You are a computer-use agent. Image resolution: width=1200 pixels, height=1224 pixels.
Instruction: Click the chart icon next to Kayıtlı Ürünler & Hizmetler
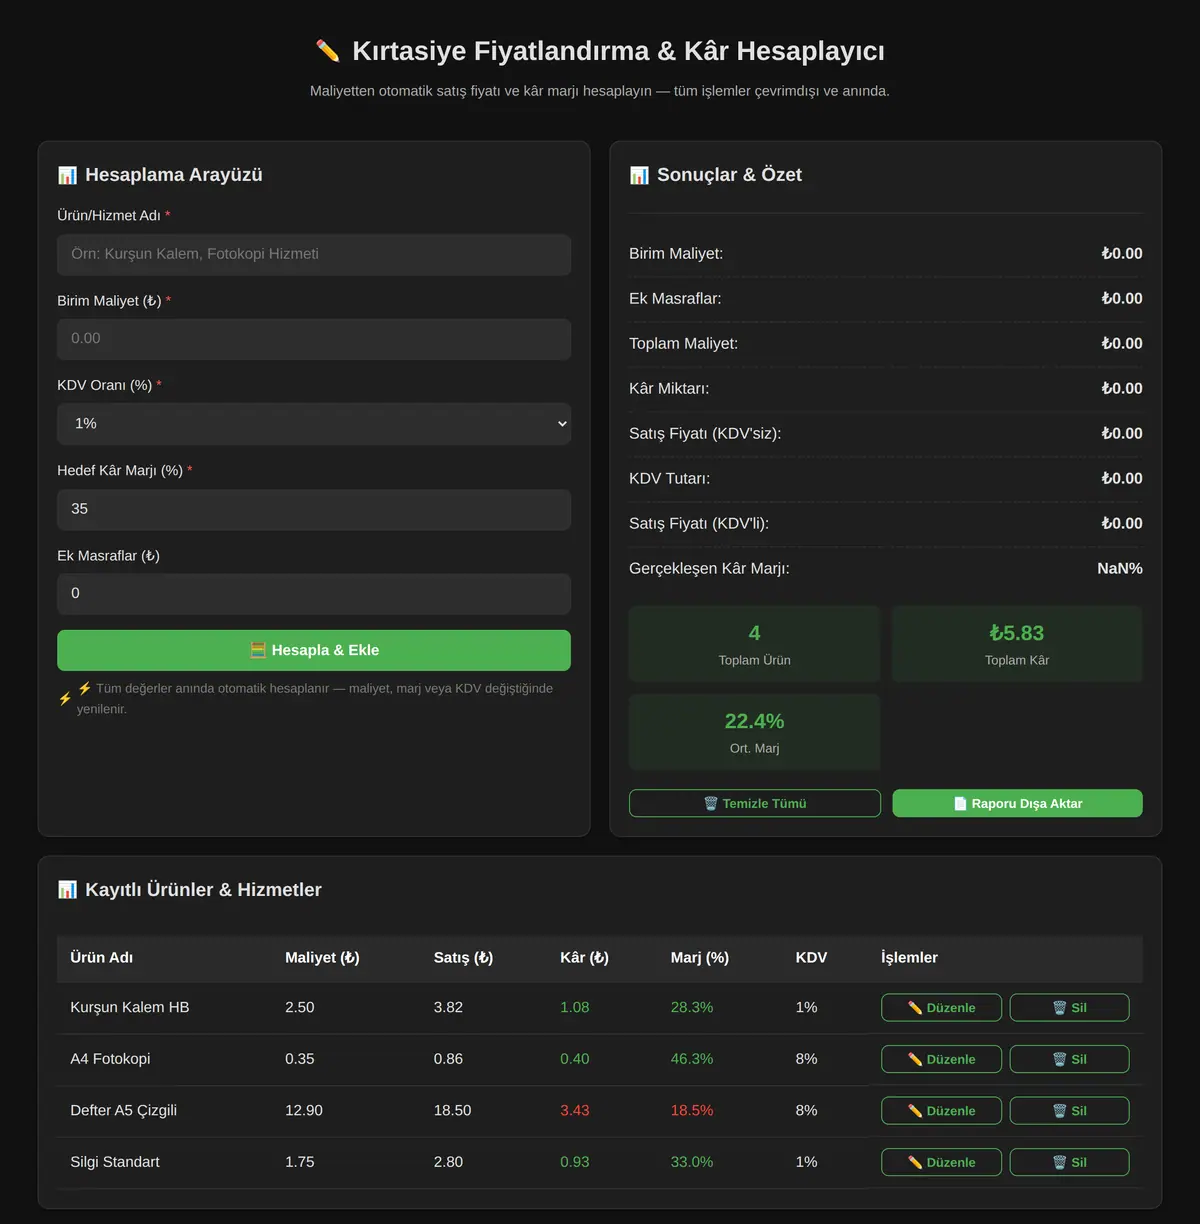pyautogui.click(x=67, y=890)
